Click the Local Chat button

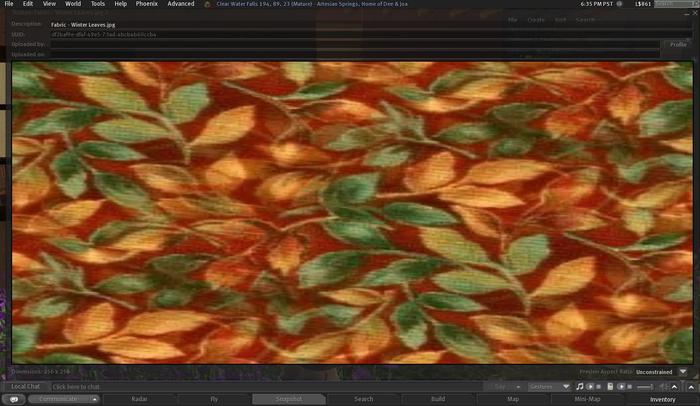25,386
